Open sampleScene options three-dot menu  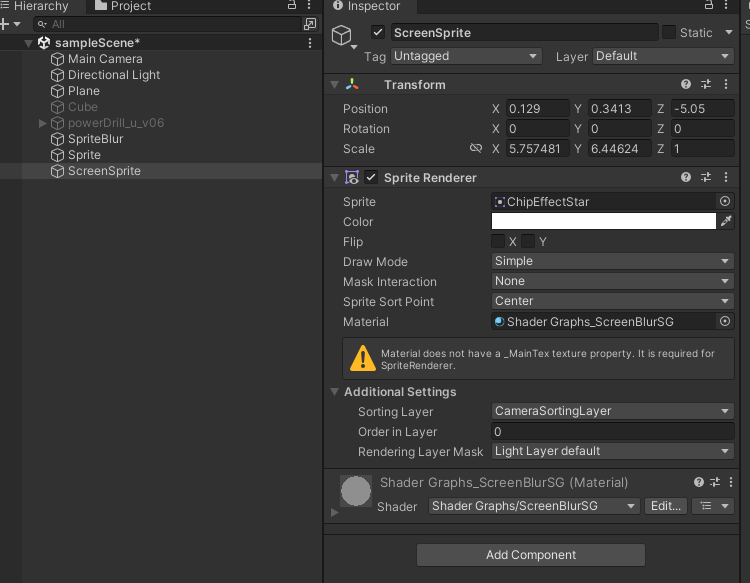310,43
